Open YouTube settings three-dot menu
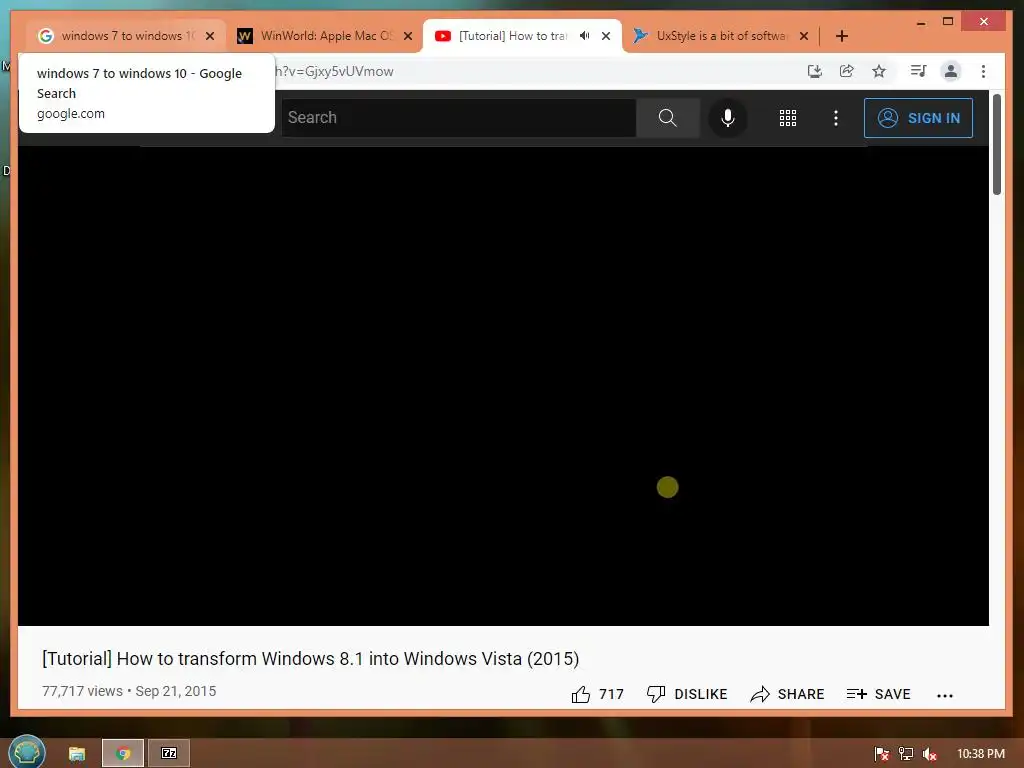Image resolution: width=1024 pixels, height=768 pixels. click(835, 118)
